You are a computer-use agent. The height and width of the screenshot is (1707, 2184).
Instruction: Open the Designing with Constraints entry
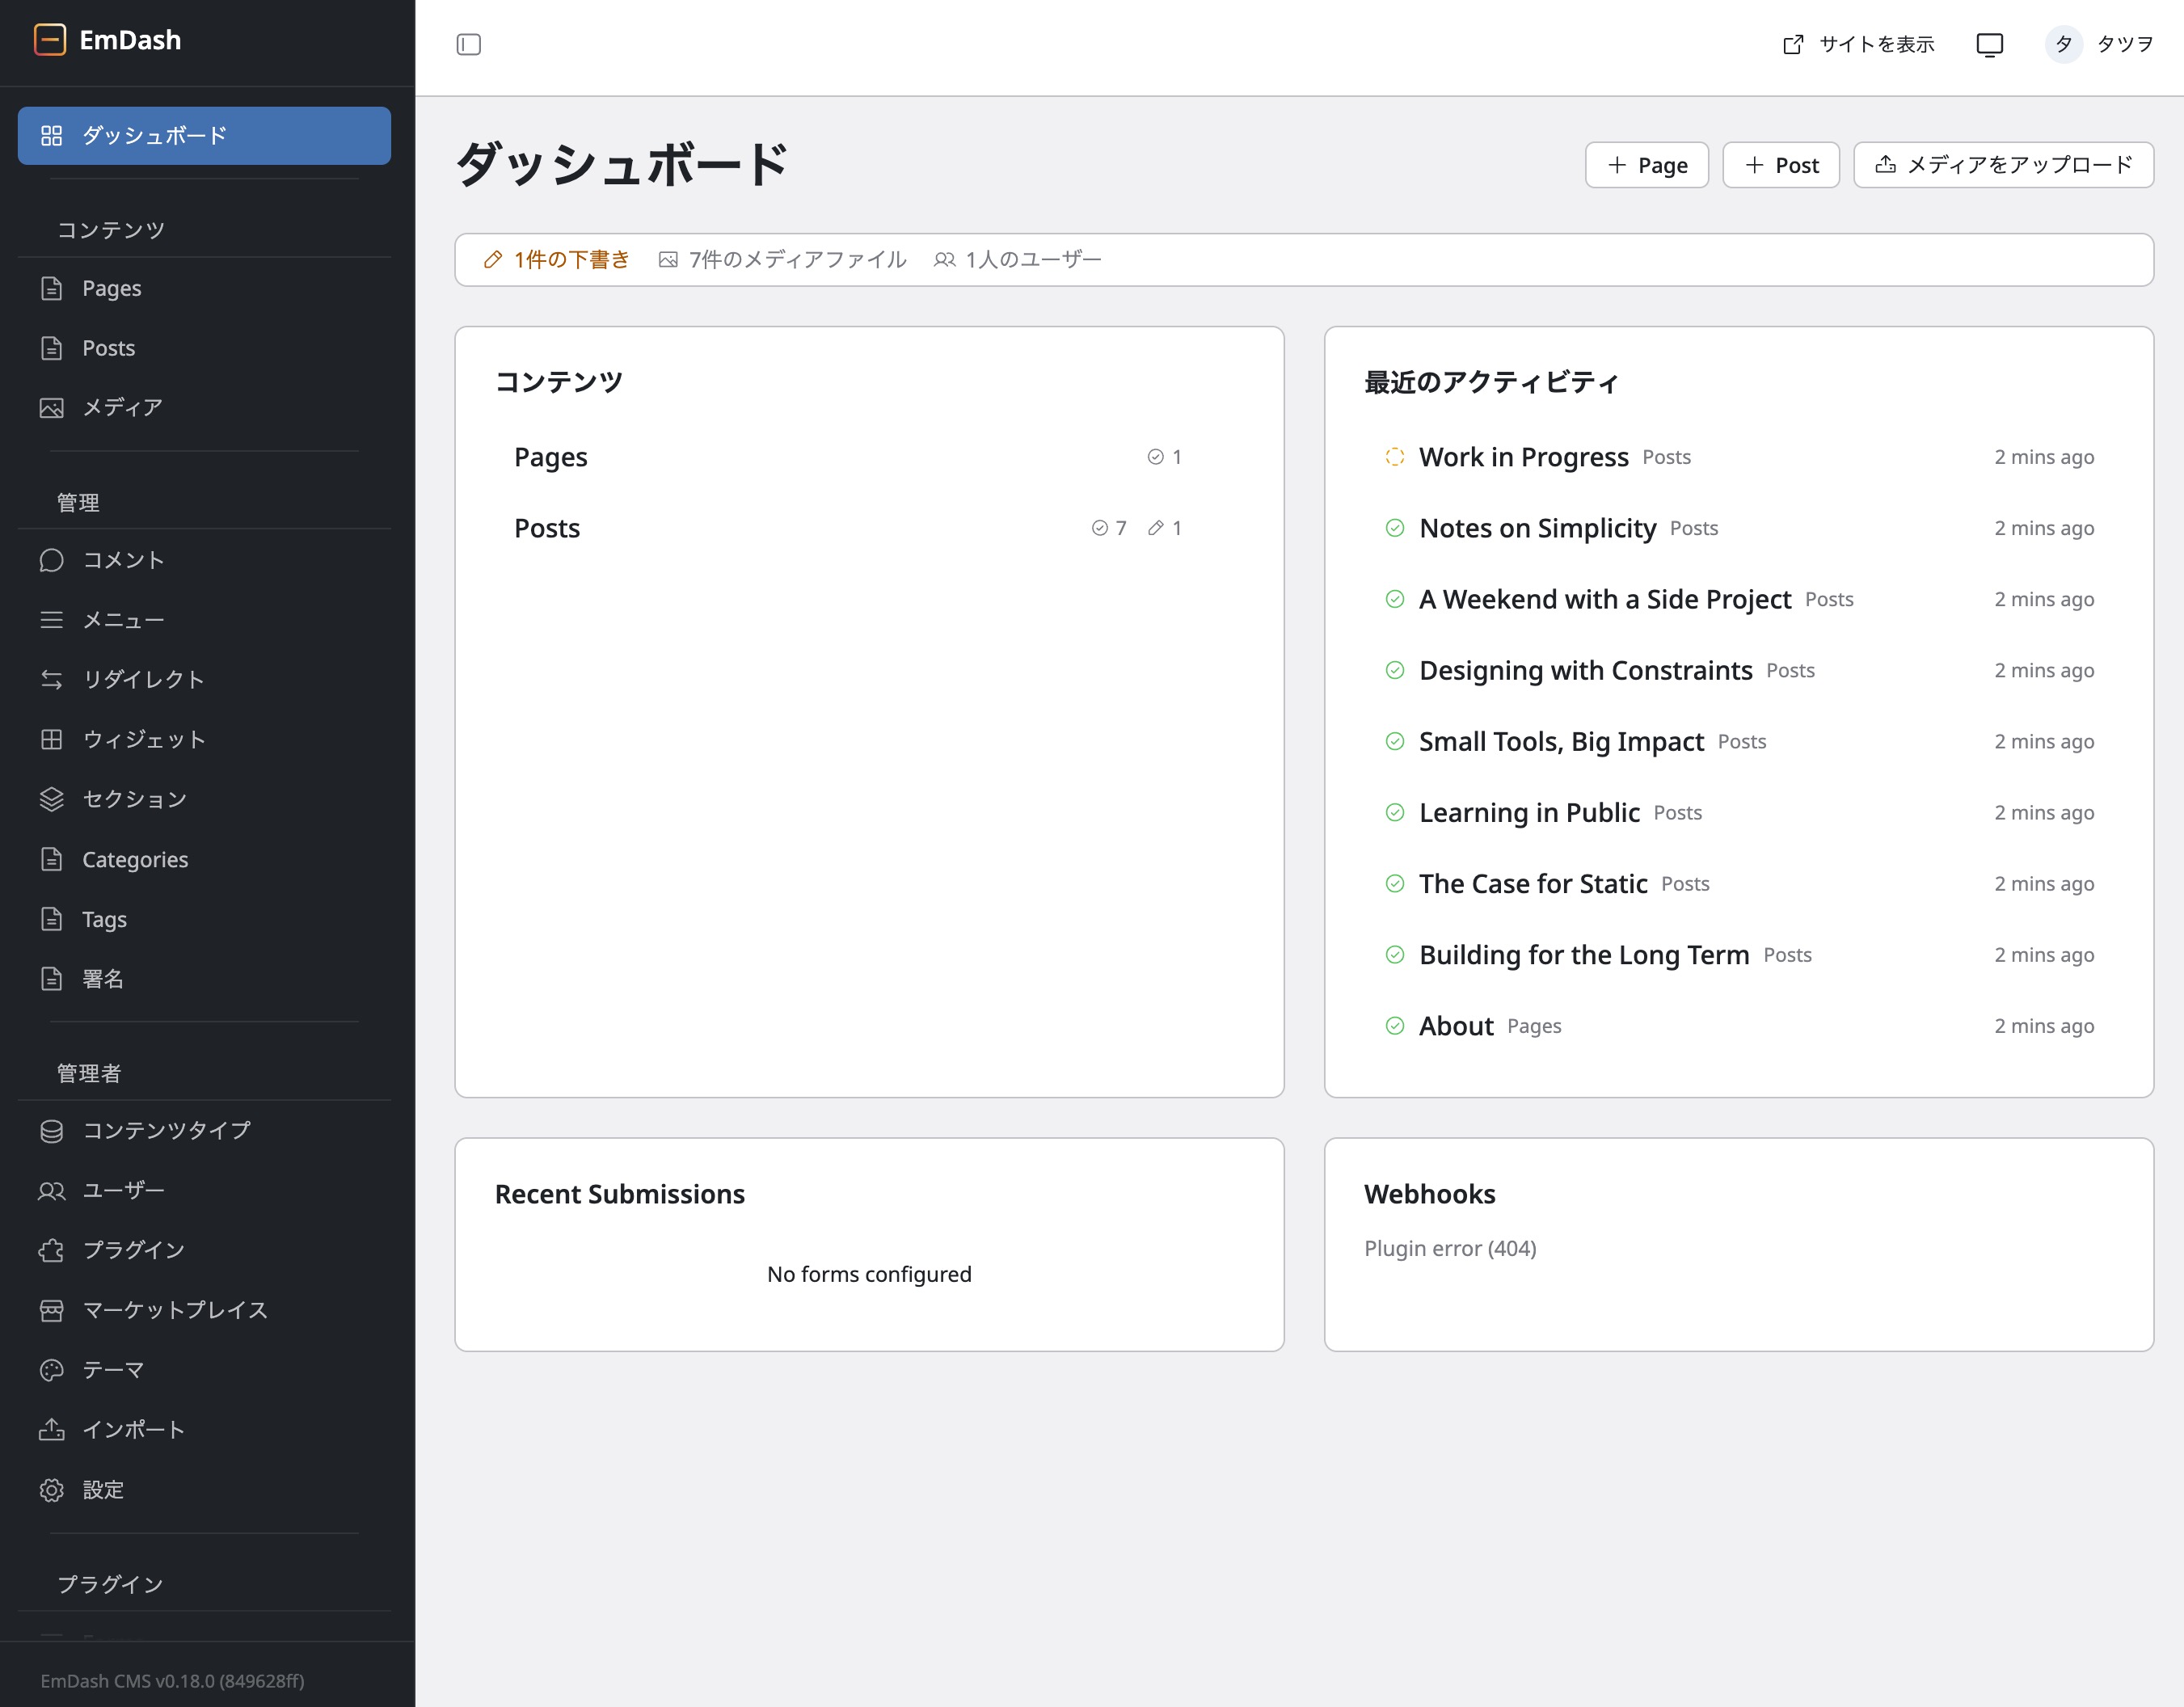[x=1738, y=670]
